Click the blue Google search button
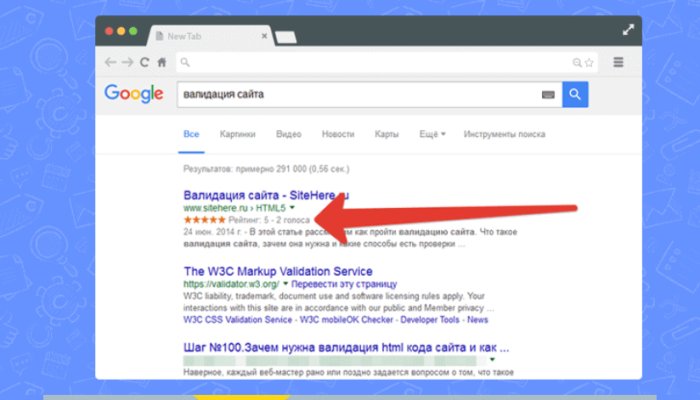 [x=575, y=94]
